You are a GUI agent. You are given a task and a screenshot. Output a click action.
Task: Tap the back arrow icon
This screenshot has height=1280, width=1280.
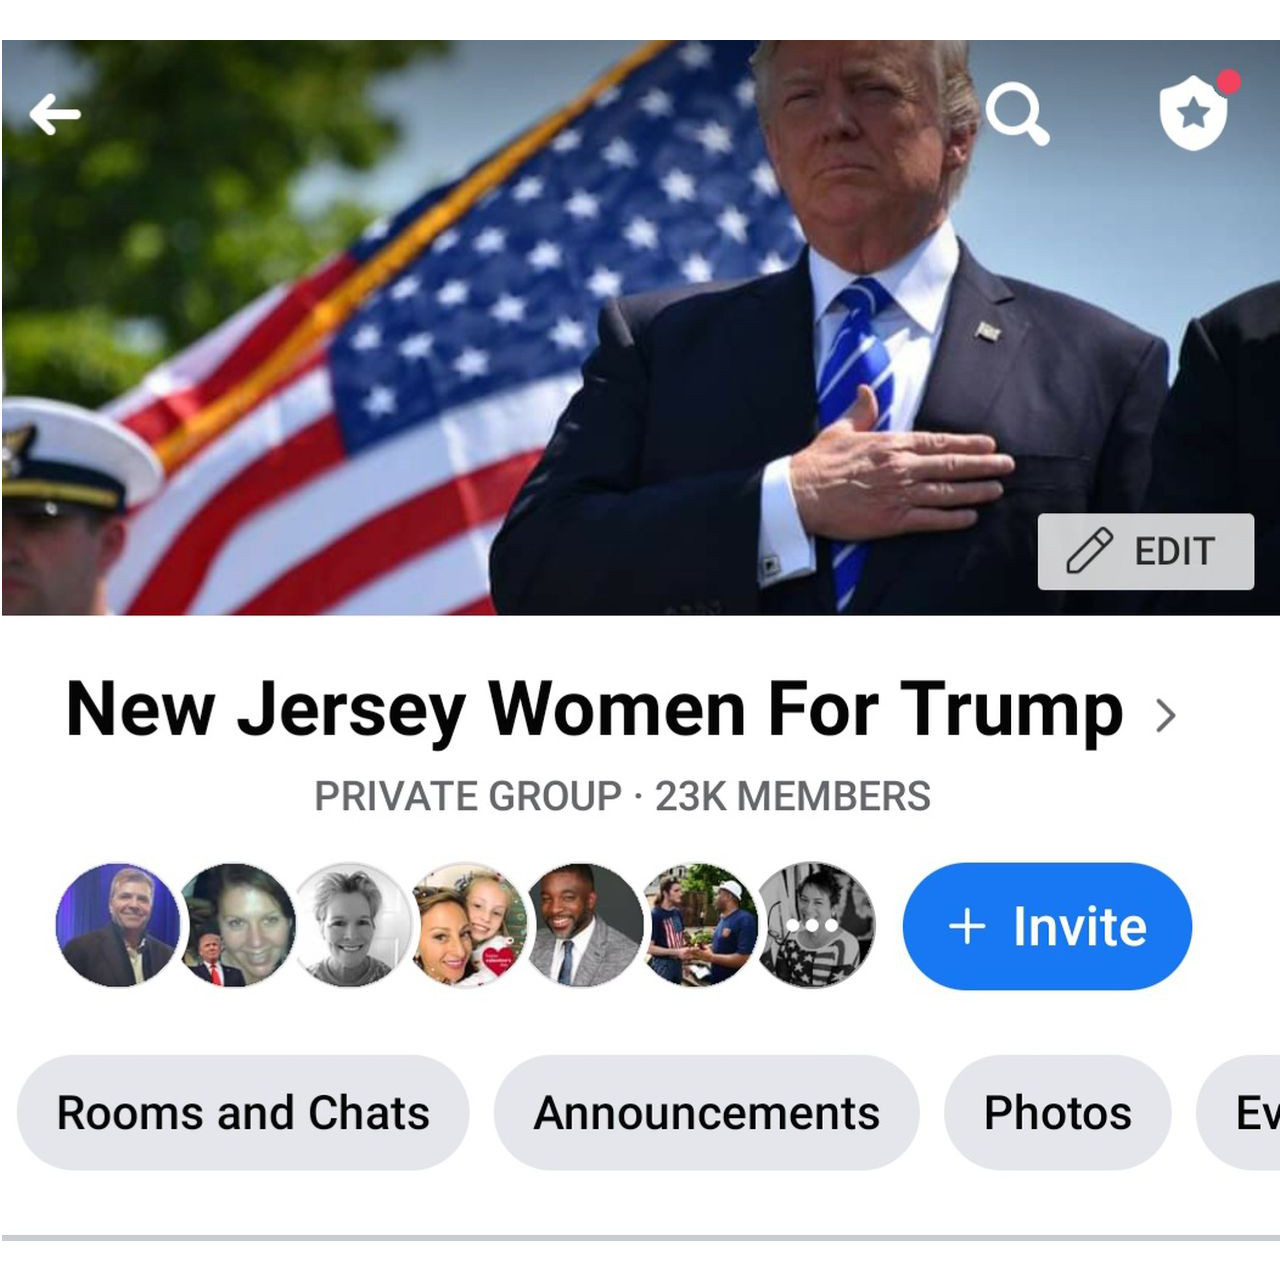(55, 114)
